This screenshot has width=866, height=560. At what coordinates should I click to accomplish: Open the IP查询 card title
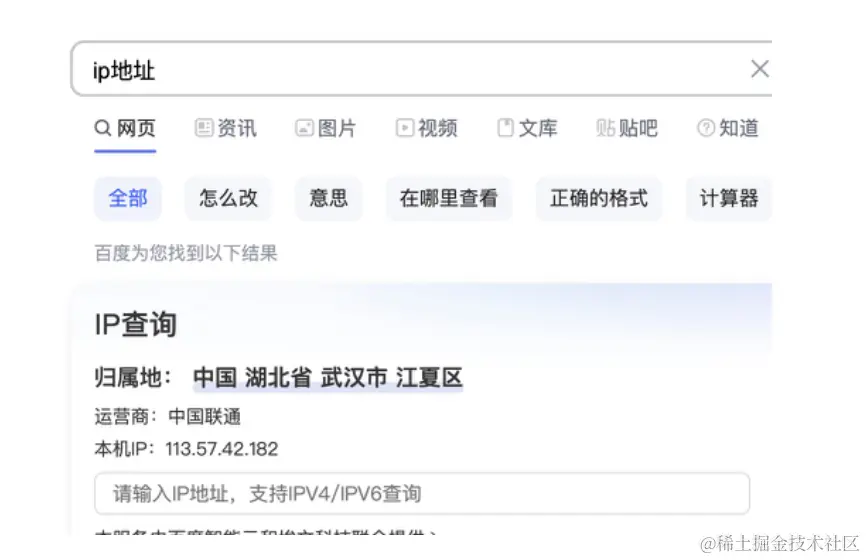pyautogui.click(x=136, y=324)
